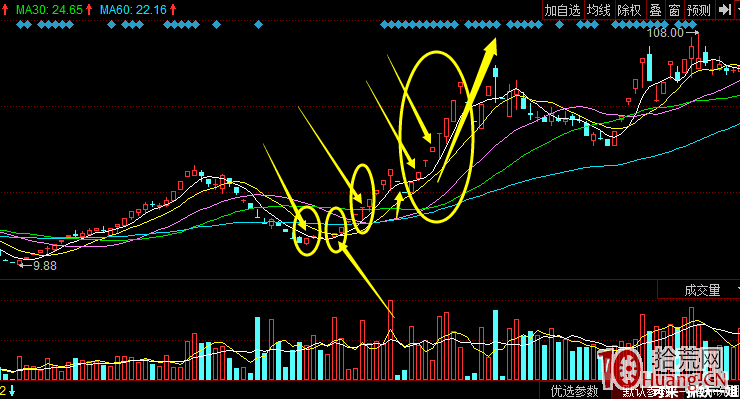Click the jump-to-end arrow icon
This screenshot has height=399, width=740.
pyautogui.click(x=724, y=10)
